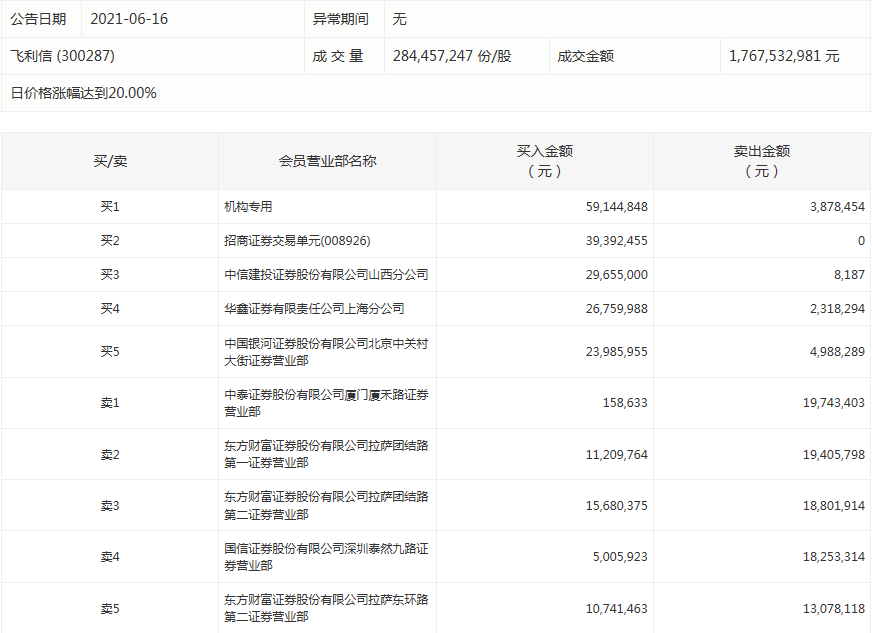Click 国信证券 深圳泰然九路证券营业部 name
This screenshot has width=873, height=633.
click(326, 557)
